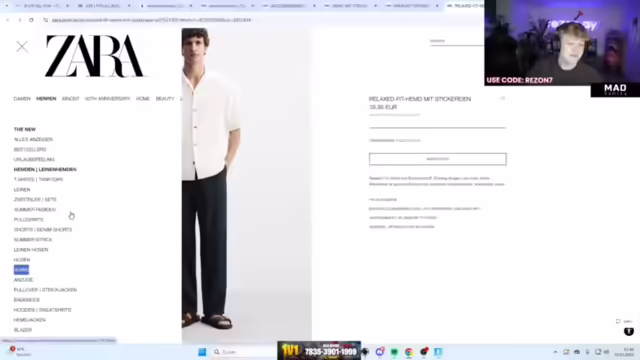Screen dimensions: 640x360
Task: Open the green app icon on taskbar
Action: 394,352
